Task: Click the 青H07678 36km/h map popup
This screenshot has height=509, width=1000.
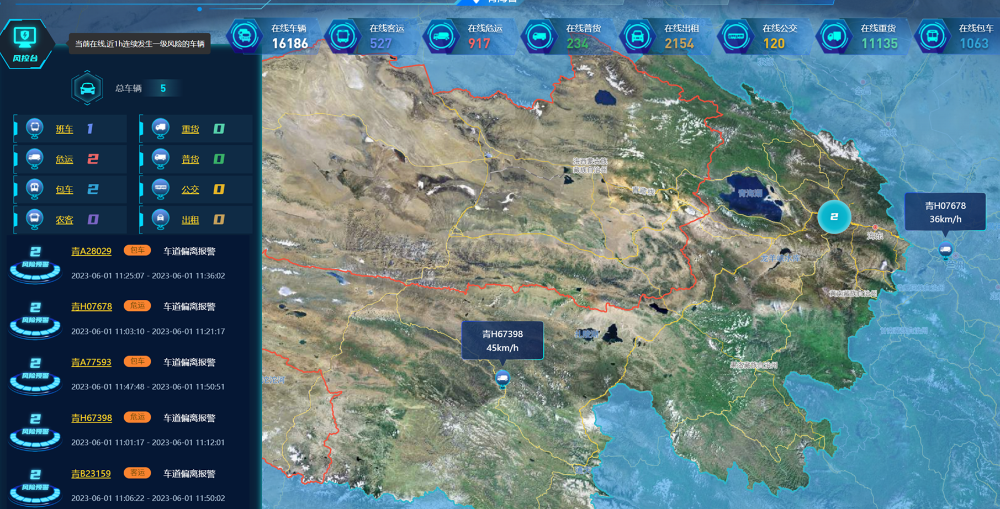Action: 945,212
